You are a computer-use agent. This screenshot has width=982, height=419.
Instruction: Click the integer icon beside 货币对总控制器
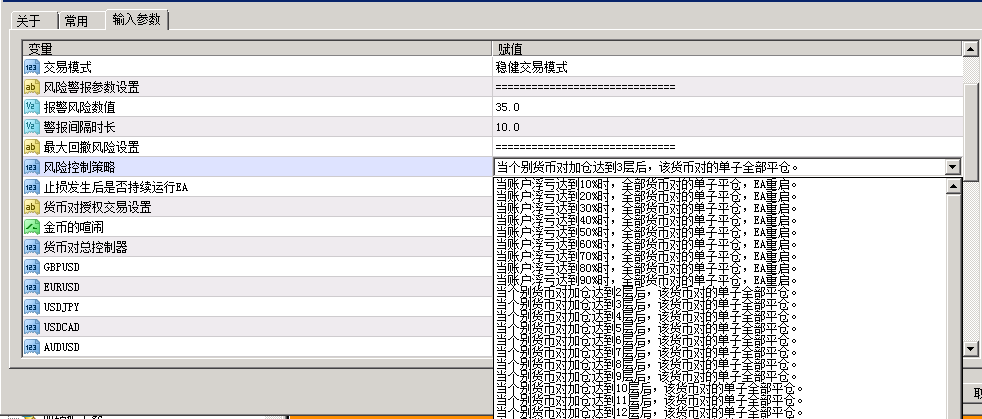[x=32, y=247]
